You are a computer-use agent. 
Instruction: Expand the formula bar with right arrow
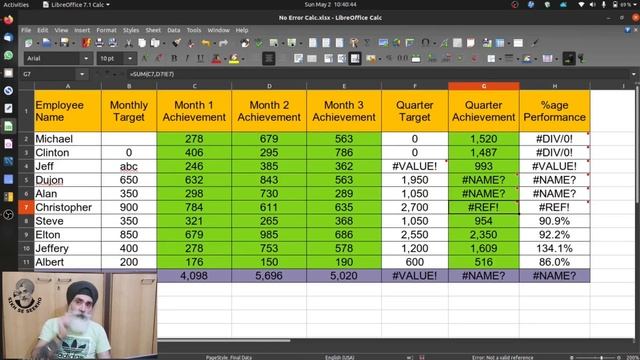(633, 74)
